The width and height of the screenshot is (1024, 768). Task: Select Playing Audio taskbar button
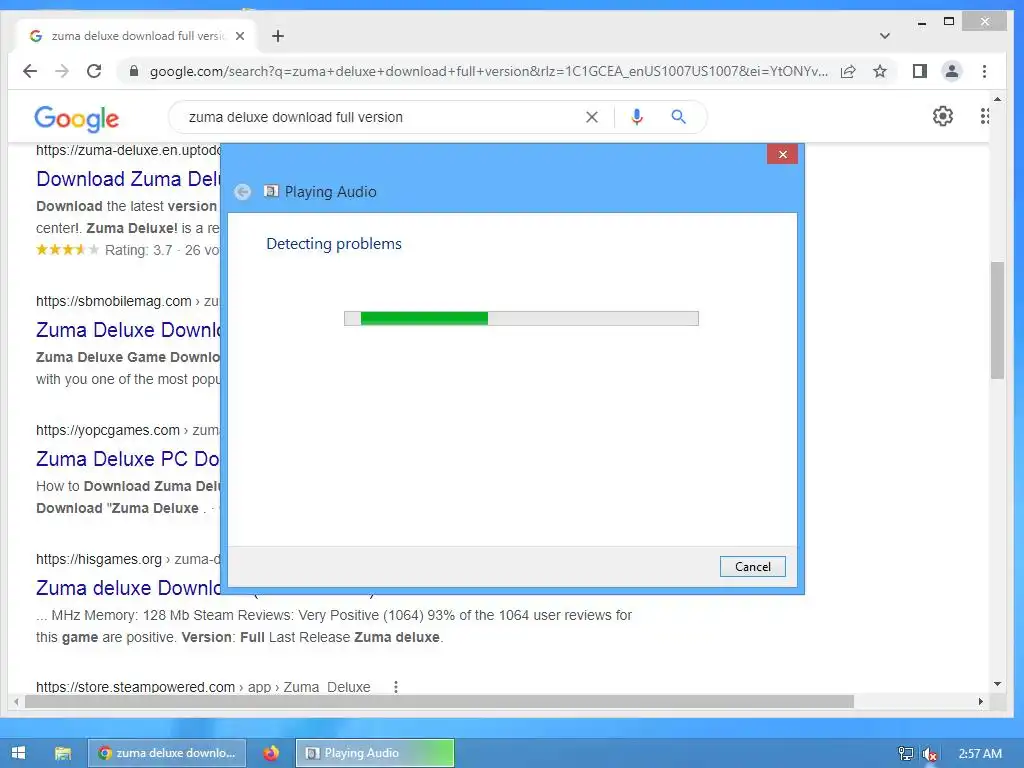[x=375, y=753]
